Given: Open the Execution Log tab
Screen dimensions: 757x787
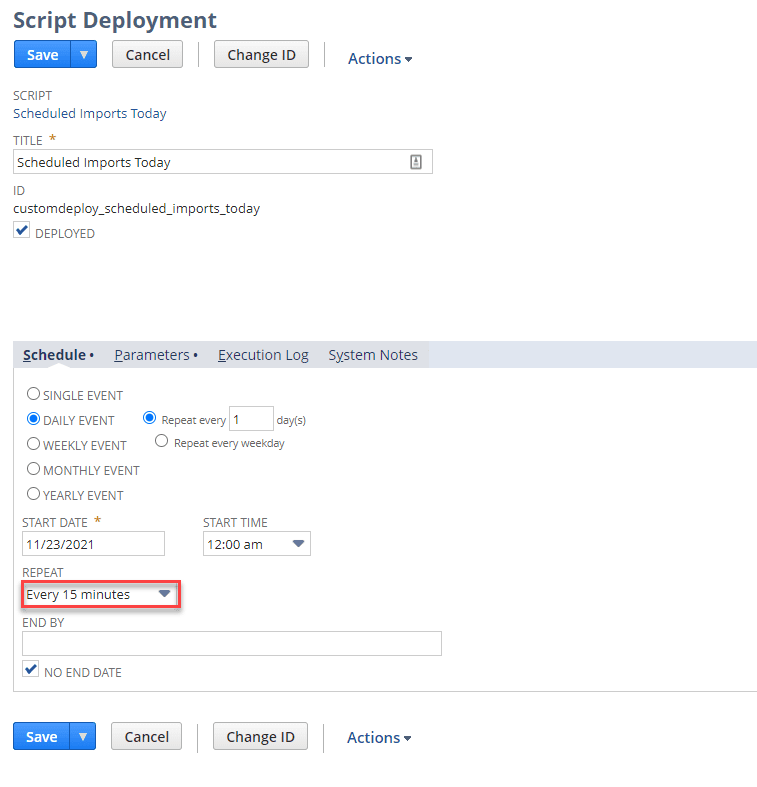Looking at the screenshot, I should click(263, 355).
